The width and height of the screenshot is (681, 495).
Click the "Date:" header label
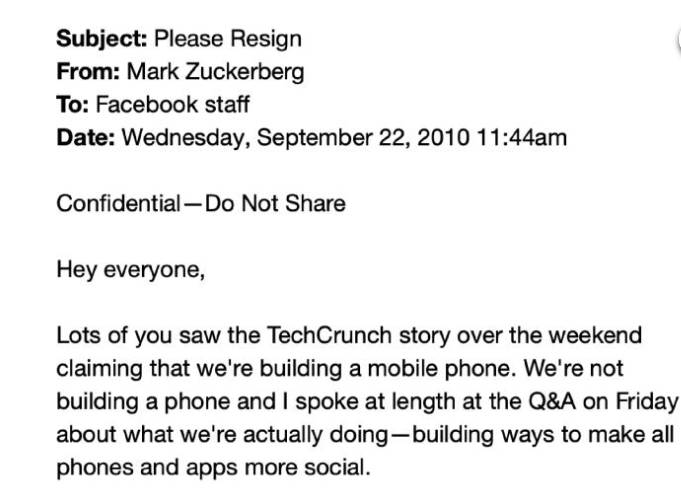tap(86, 137)
